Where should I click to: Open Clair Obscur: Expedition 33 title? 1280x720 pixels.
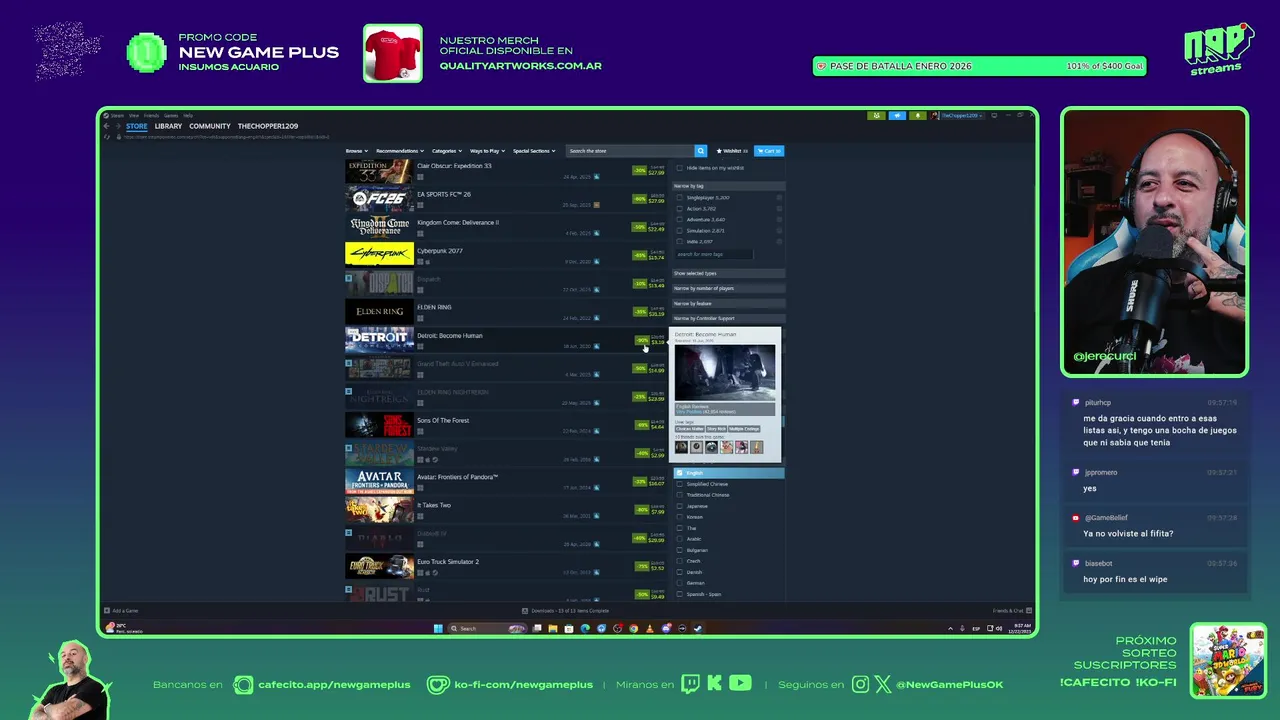(454, 166)
